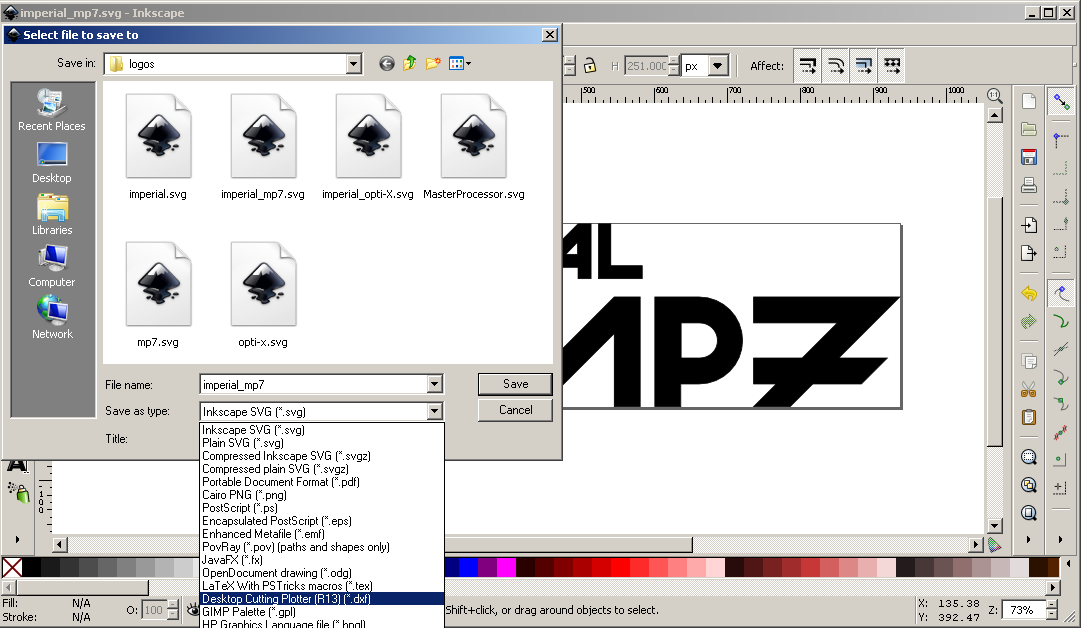Click the Save button
This screenshot has width=1081, height=628.
515,384
